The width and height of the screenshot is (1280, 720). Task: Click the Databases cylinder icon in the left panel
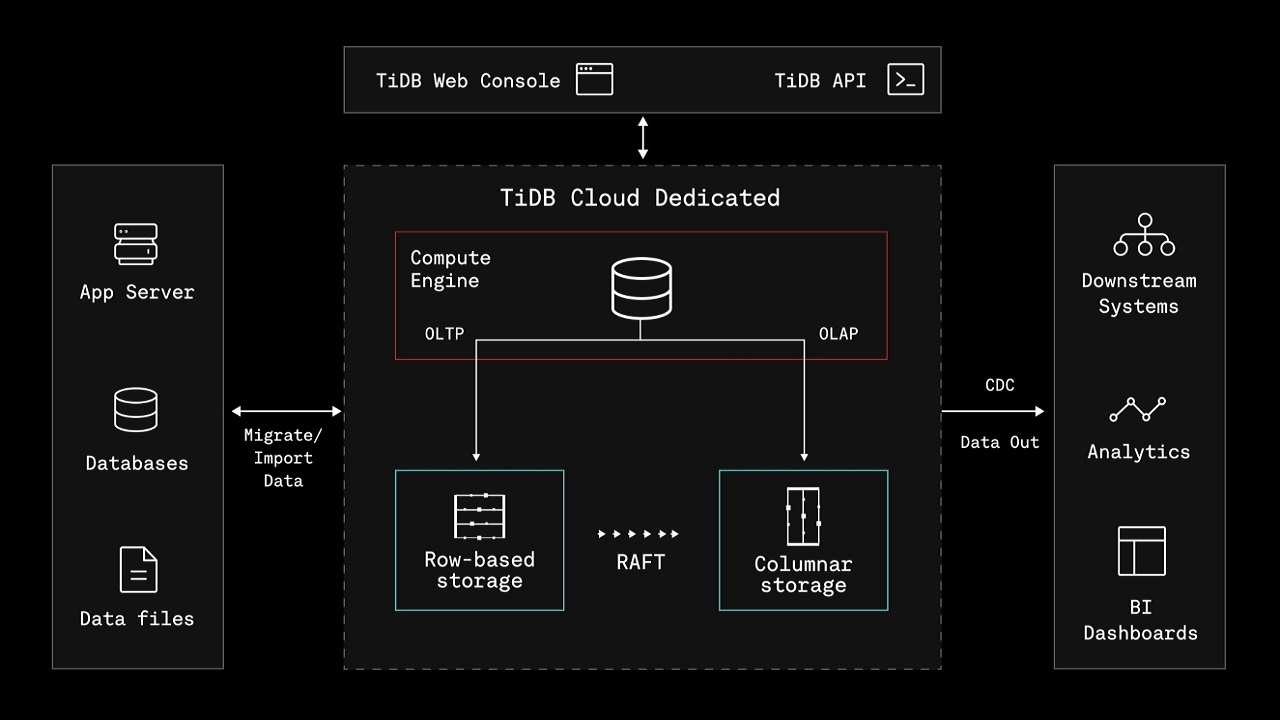point(136,410)
